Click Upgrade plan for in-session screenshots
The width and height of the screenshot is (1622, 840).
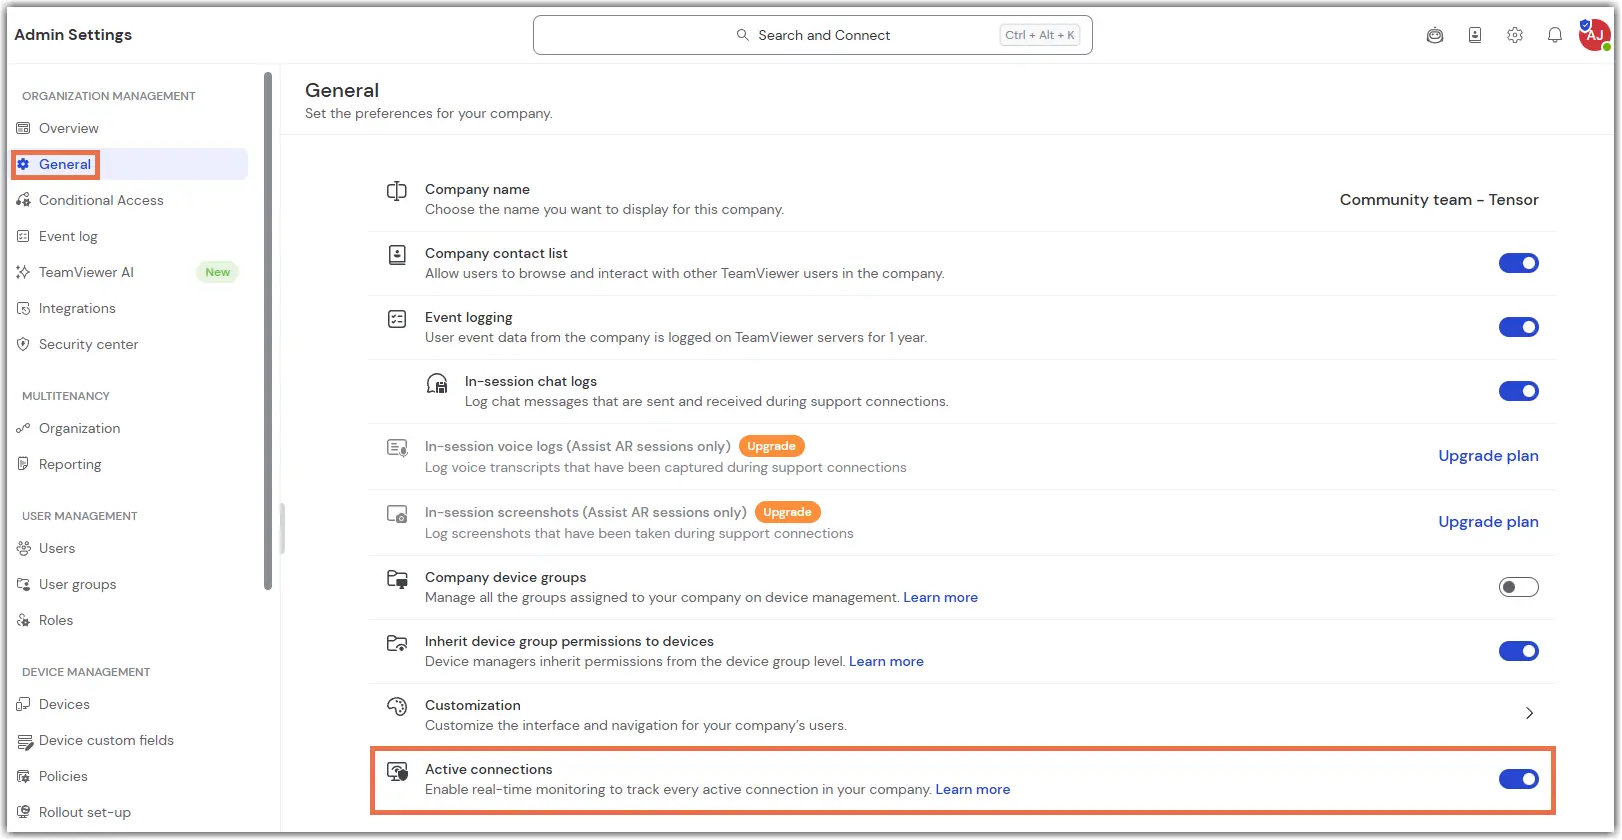coord(1488,522)
